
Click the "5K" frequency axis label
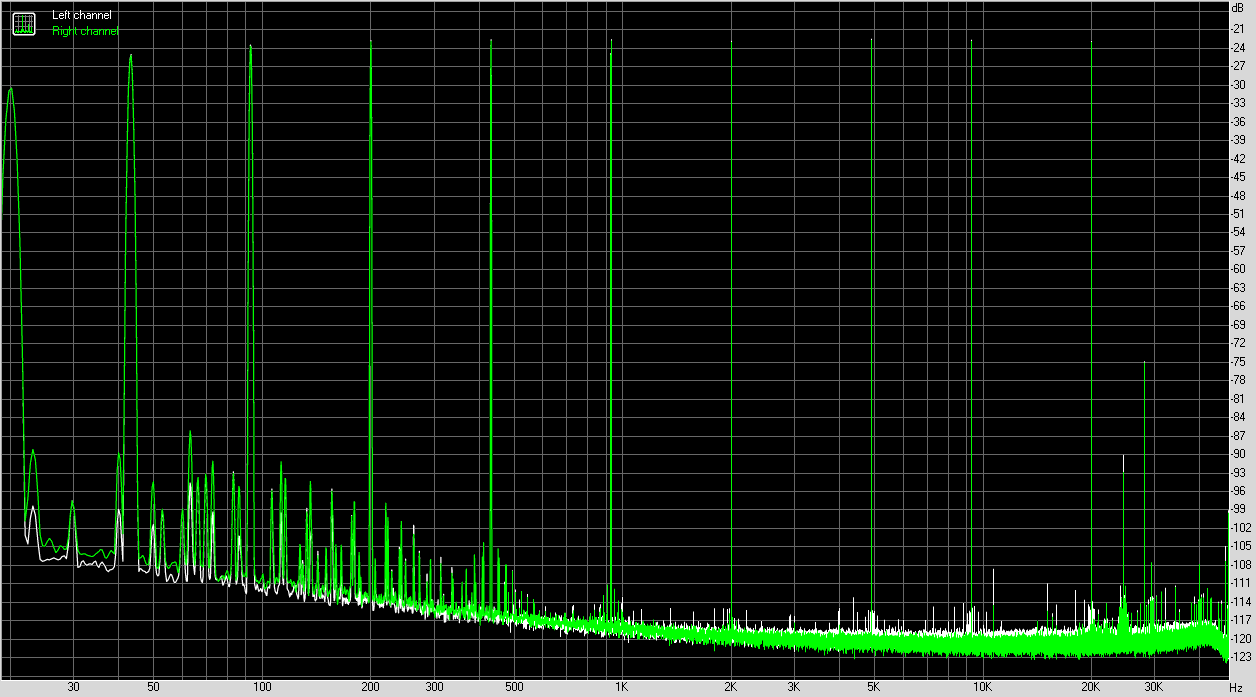874,687
